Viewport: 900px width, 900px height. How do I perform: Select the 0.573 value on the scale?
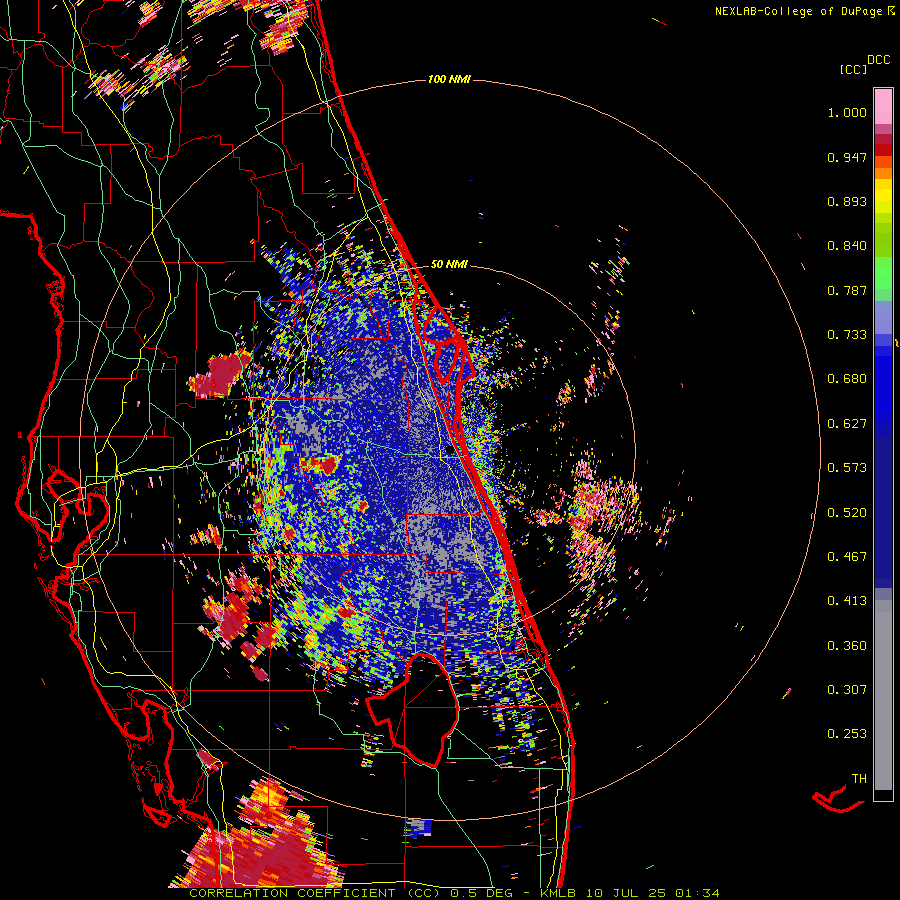847,468
